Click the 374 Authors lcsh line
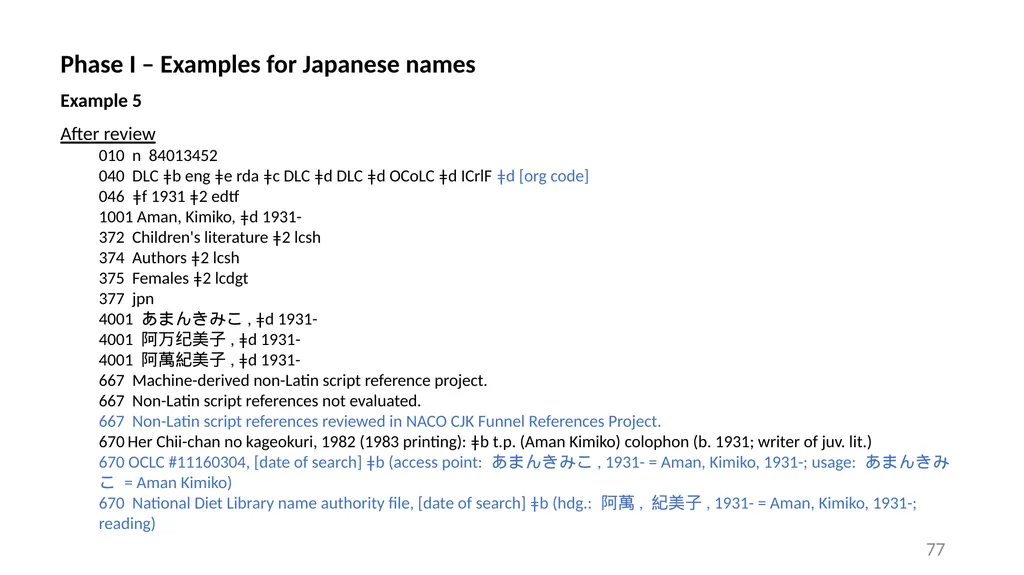 coord(169,258)
